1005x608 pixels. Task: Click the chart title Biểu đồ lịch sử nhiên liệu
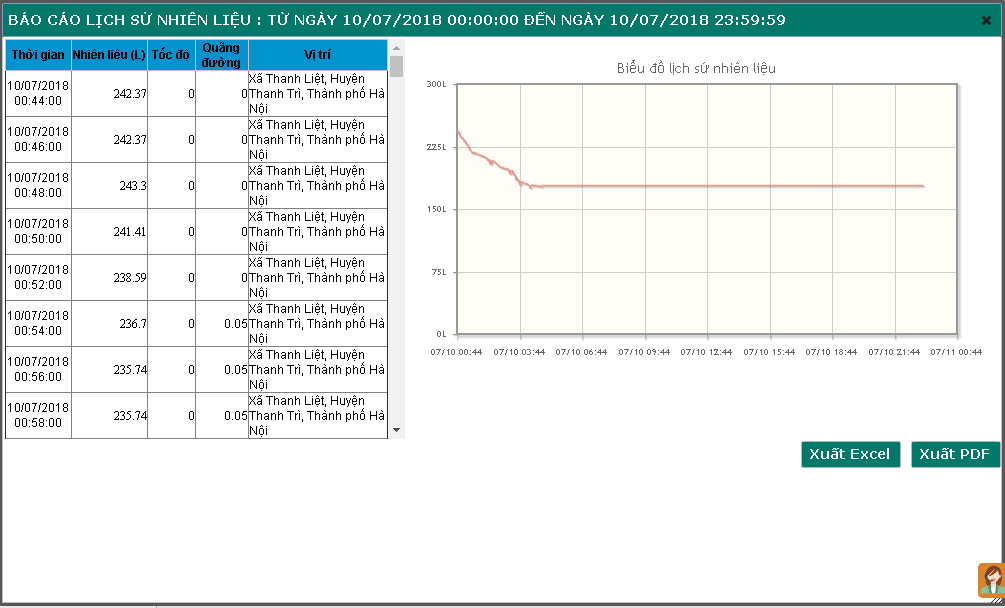(x=696, y=69)
